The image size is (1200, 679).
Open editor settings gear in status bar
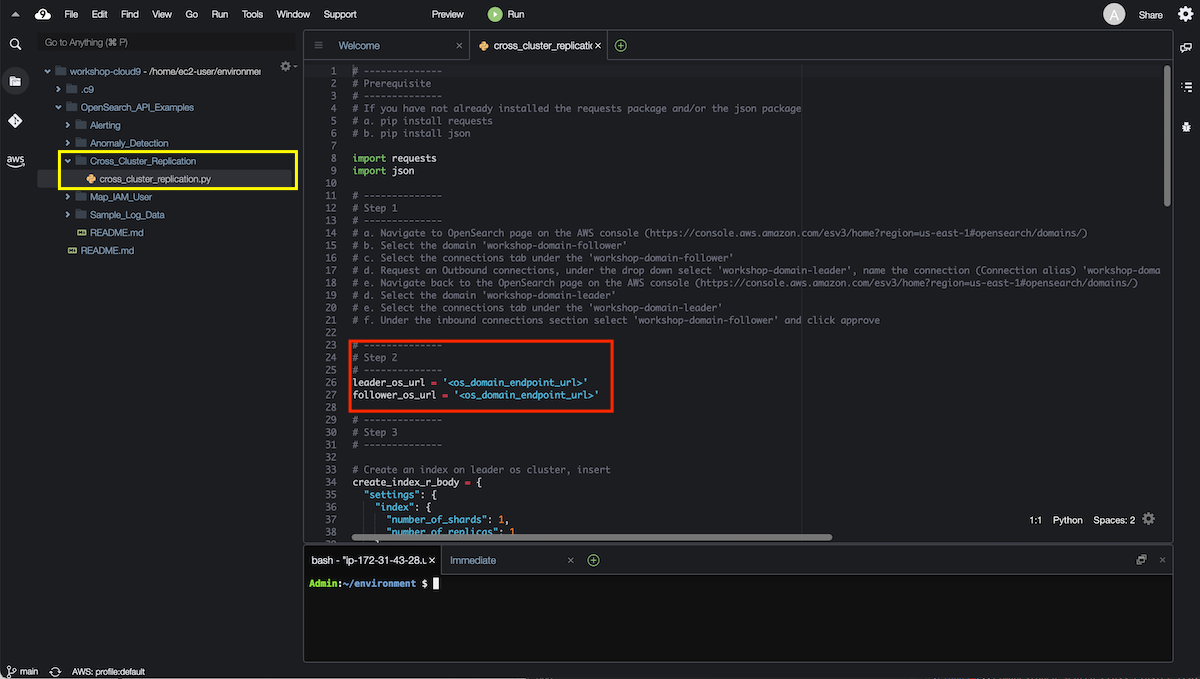coord(1148,519)
